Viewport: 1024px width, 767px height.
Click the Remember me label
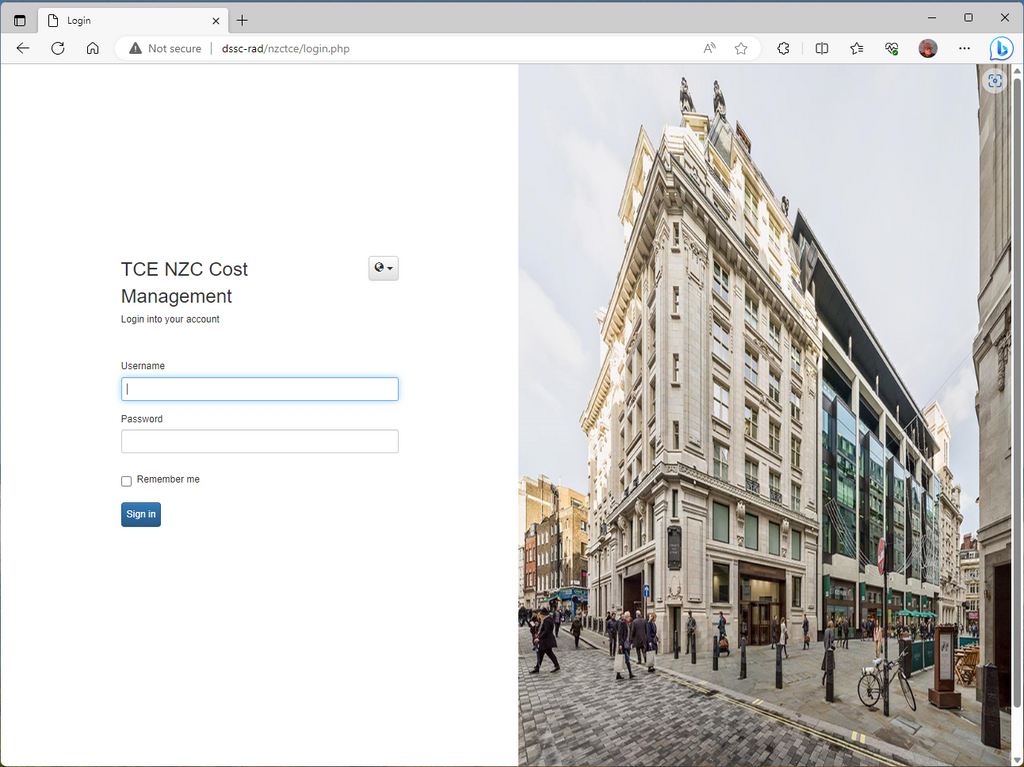point(168,479)
